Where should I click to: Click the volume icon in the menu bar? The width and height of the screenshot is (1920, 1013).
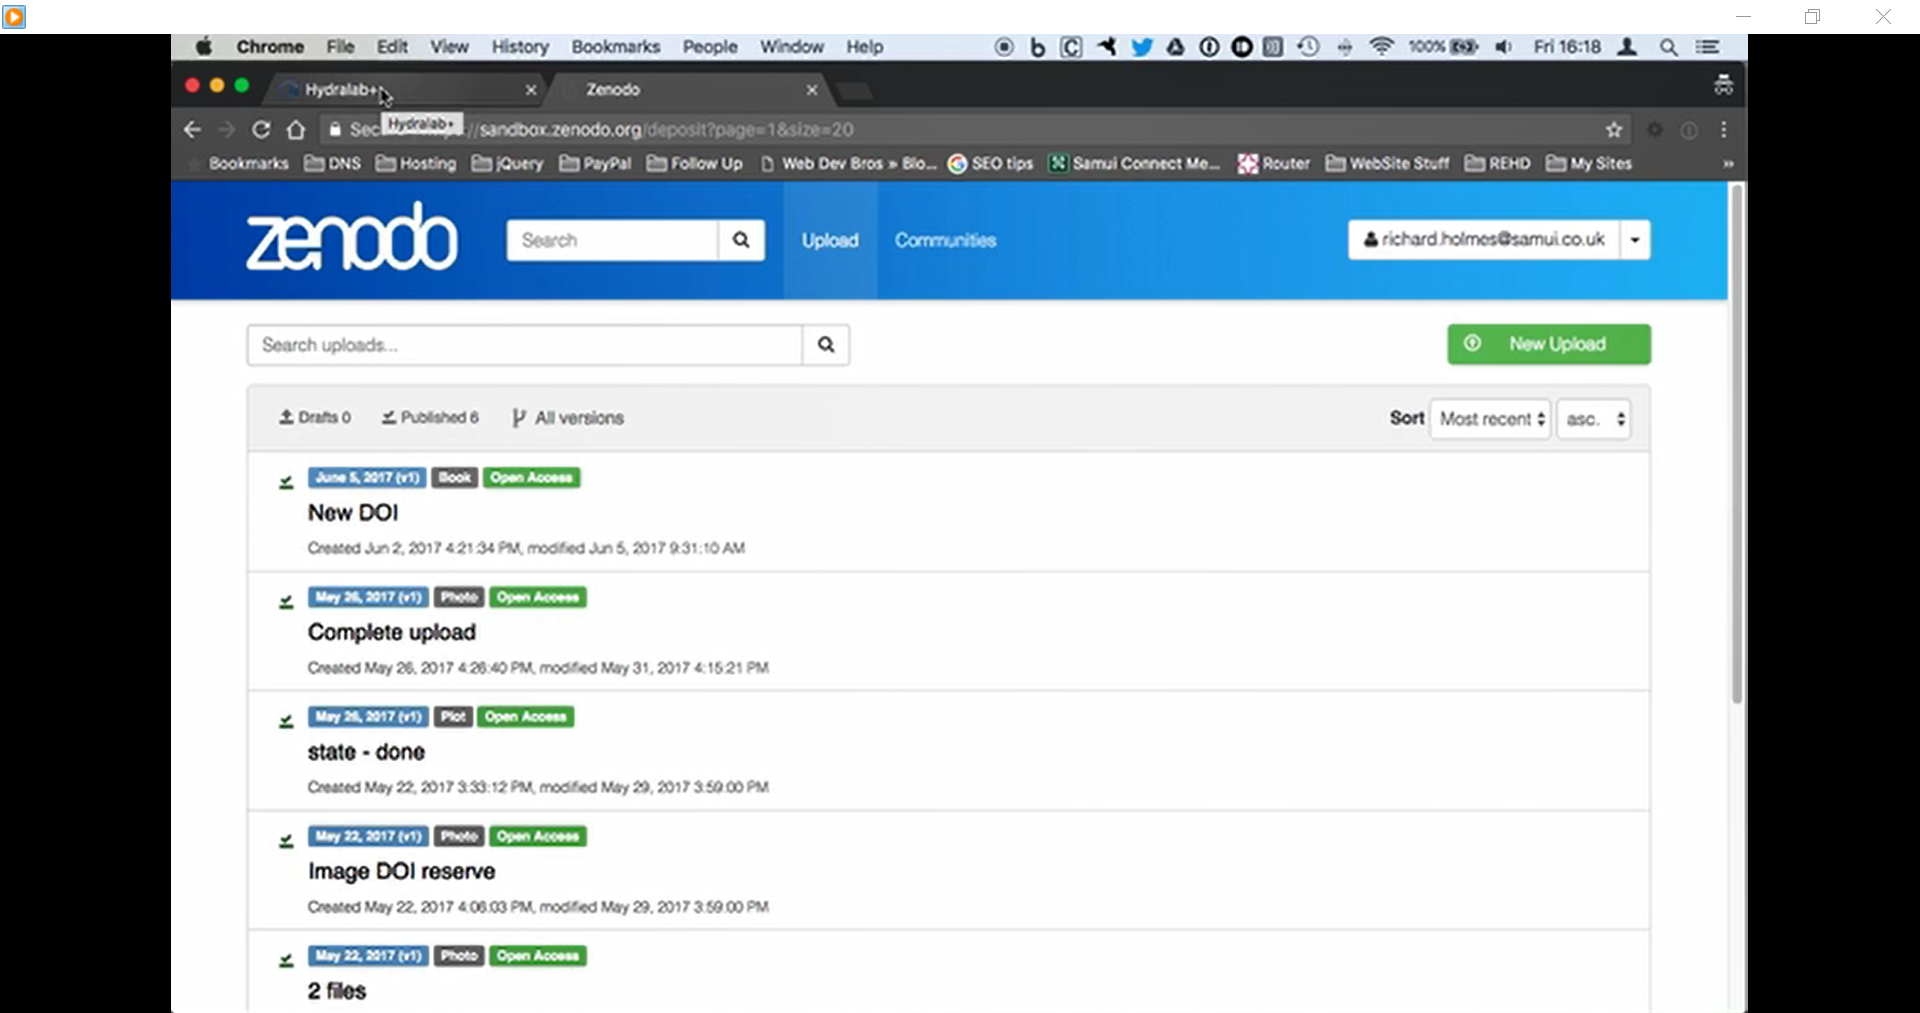(1503, 46)
